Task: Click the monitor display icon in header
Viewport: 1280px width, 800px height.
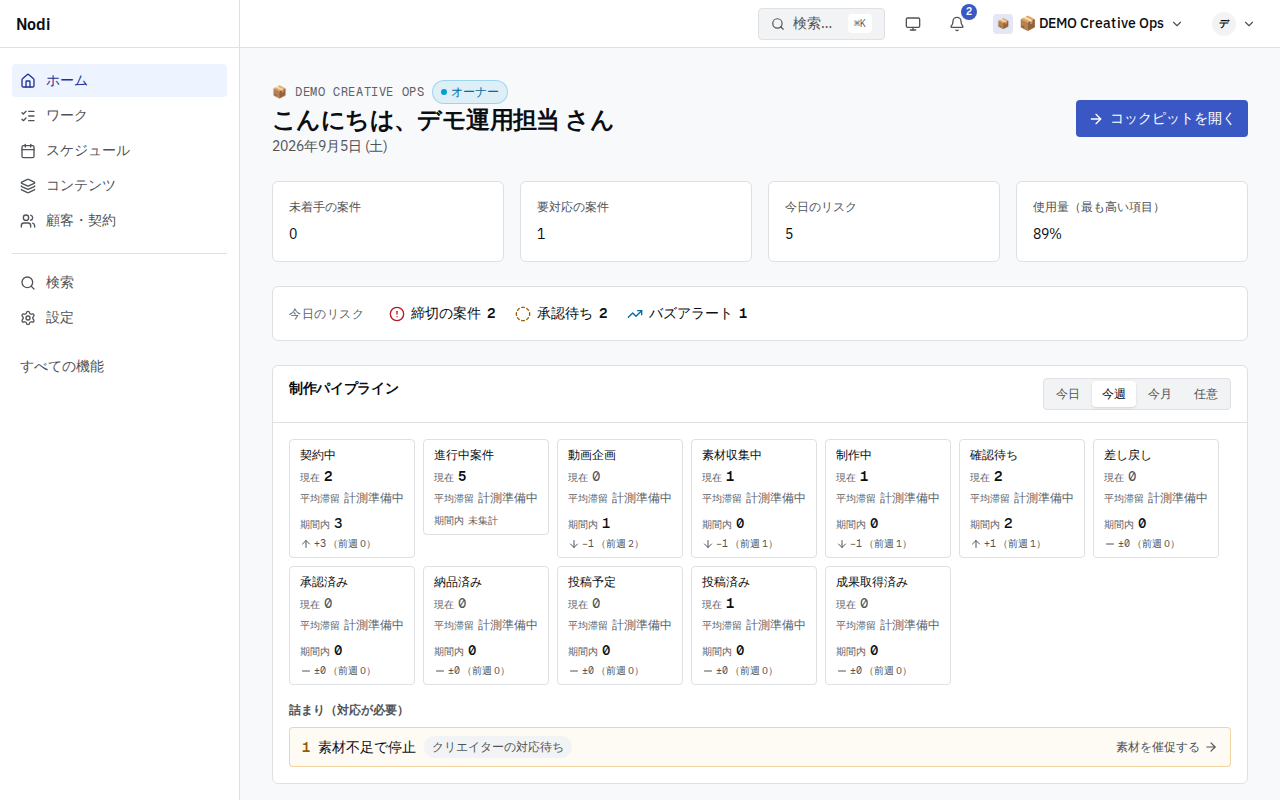Action: [913, 23]
